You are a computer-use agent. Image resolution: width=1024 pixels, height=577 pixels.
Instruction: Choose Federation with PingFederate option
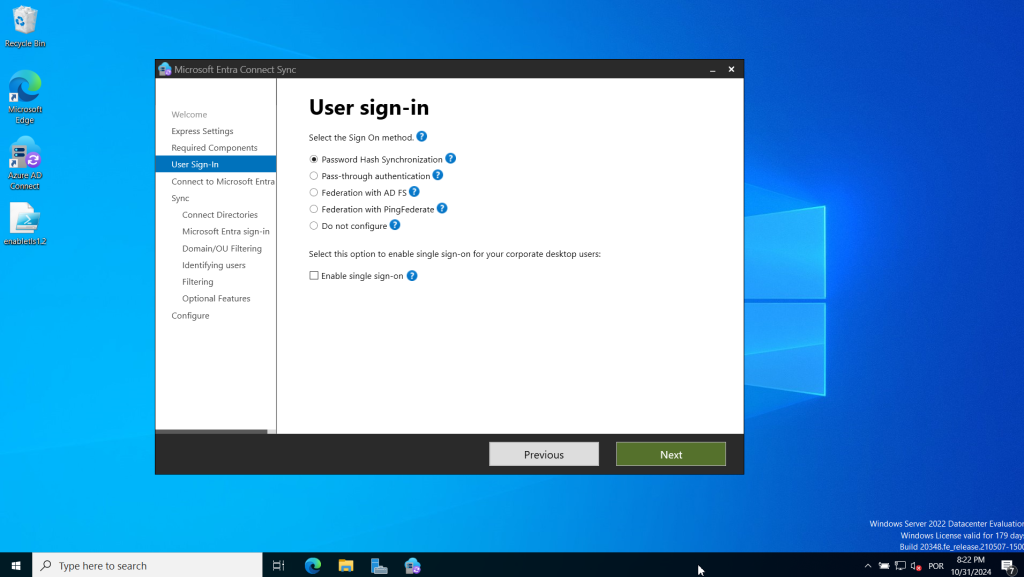point(313,209)
